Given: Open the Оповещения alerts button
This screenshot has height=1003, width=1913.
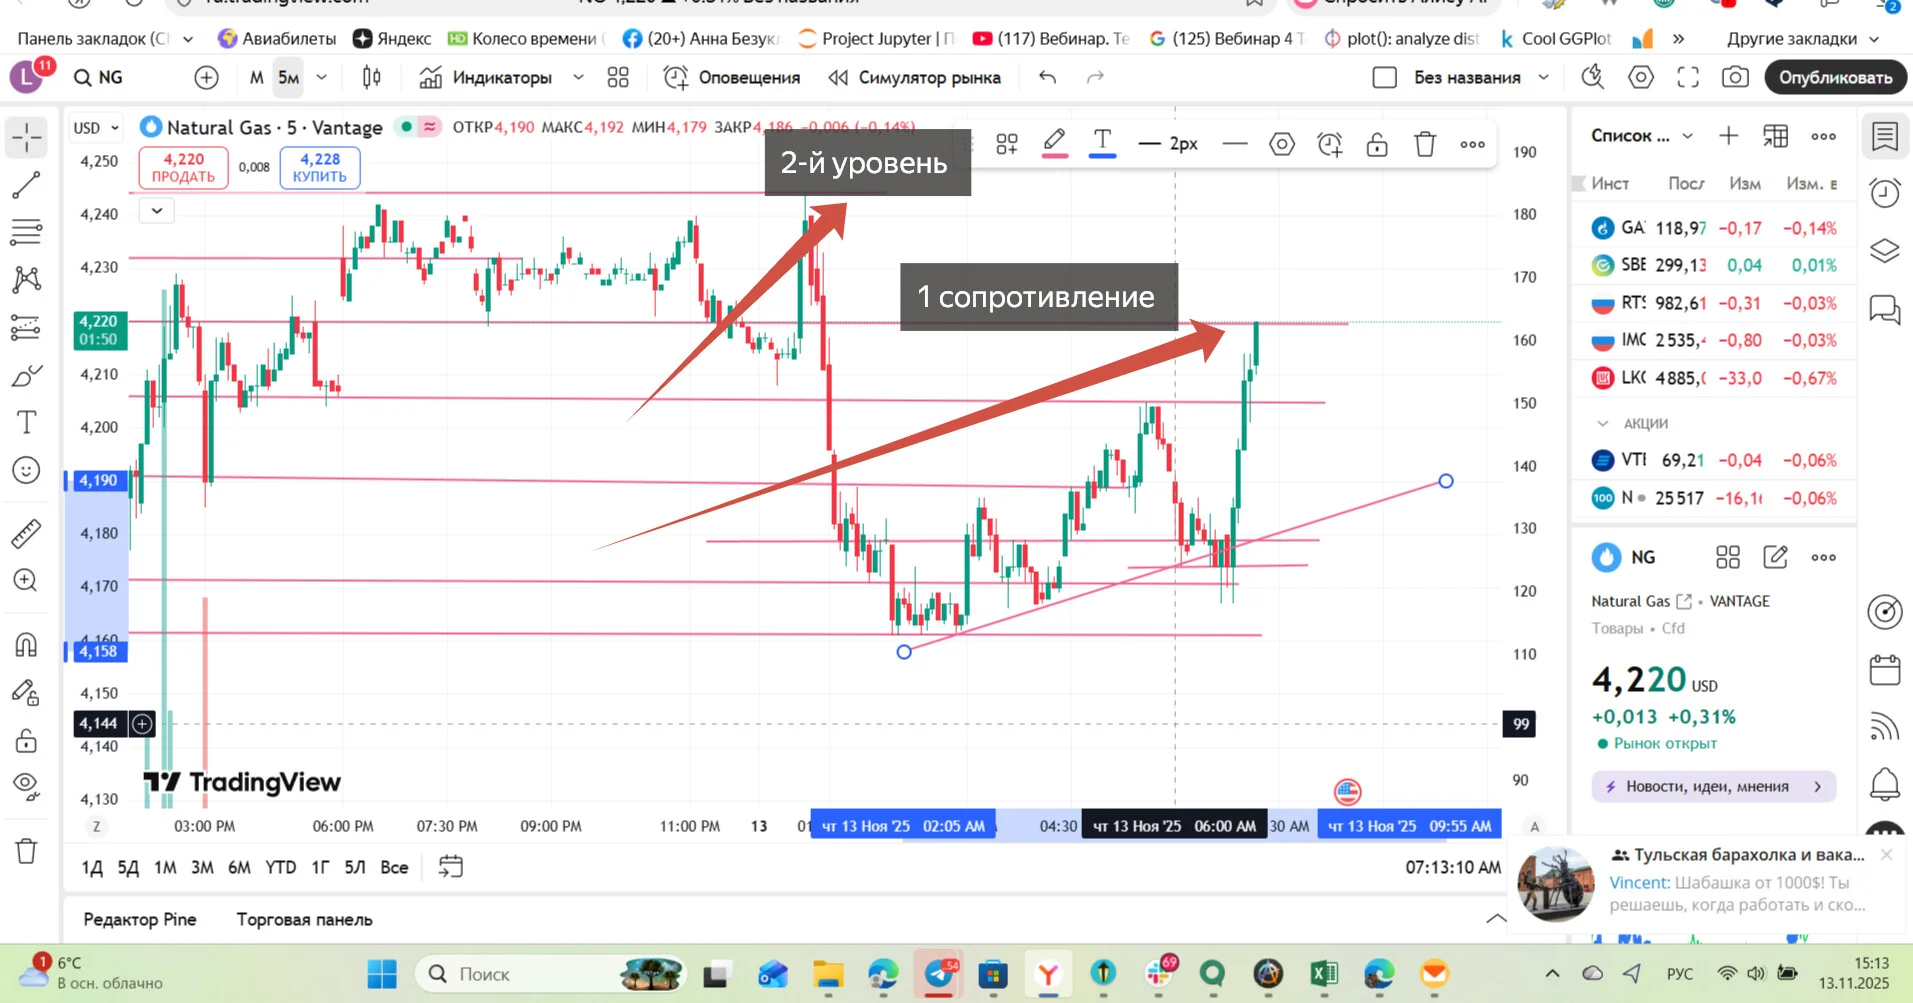Looking at the screenshot, I should pos(732,77).
